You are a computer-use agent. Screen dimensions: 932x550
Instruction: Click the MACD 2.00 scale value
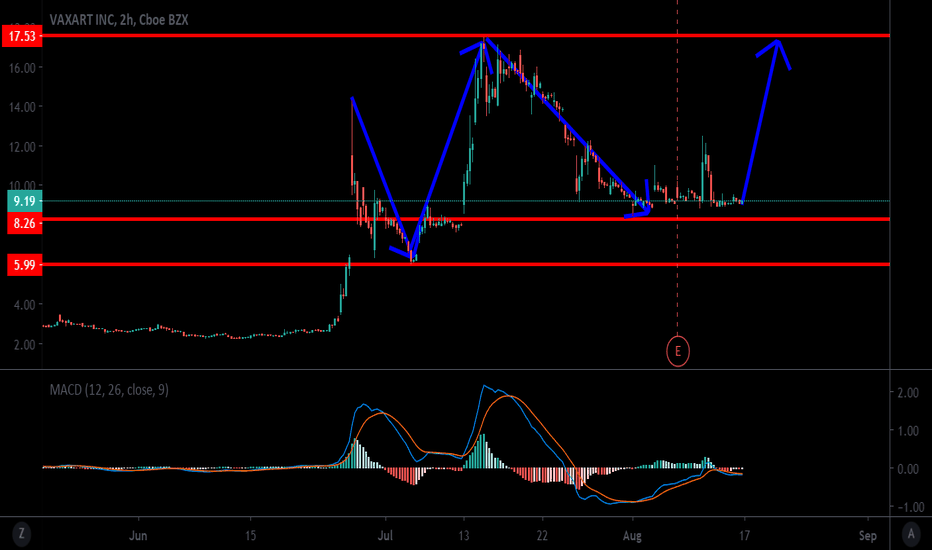(x=908, y=392)
